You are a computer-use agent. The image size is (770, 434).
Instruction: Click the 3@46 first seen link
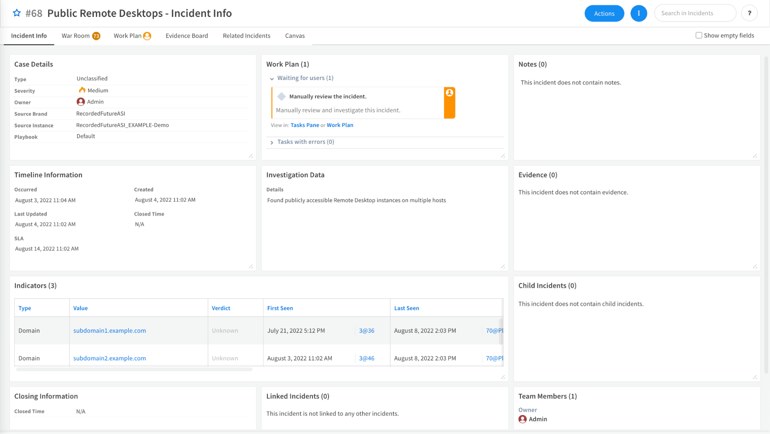(366, 358)
